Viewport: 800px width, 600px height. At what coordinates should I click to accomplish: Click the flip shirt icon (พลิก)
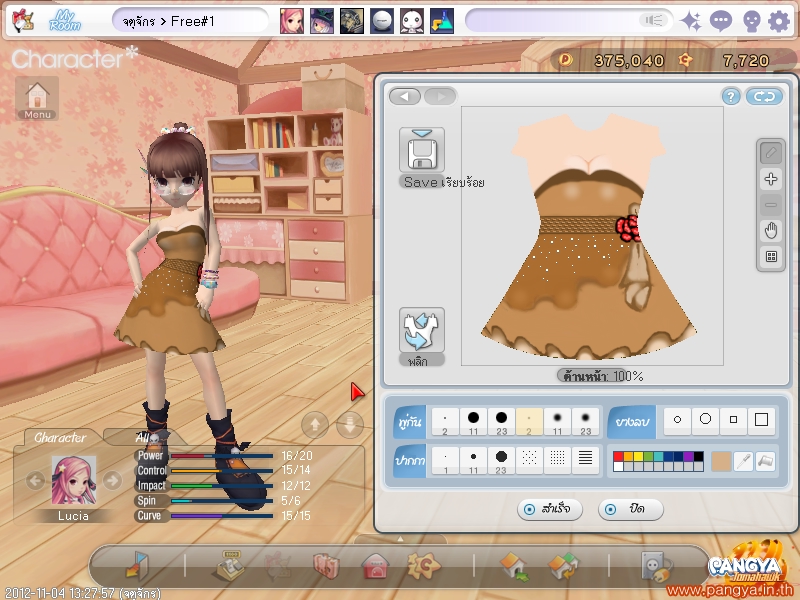(421, 330)
